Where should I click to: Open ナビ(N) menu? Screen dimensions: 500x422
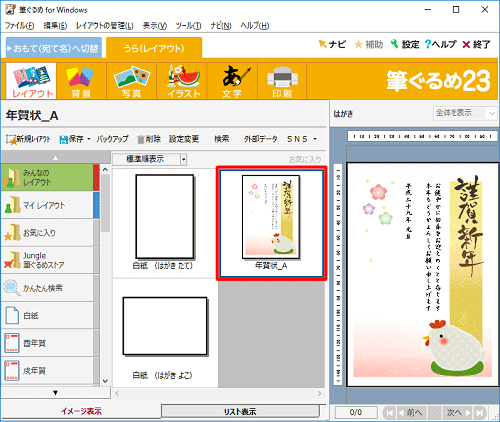pos(221,26)
